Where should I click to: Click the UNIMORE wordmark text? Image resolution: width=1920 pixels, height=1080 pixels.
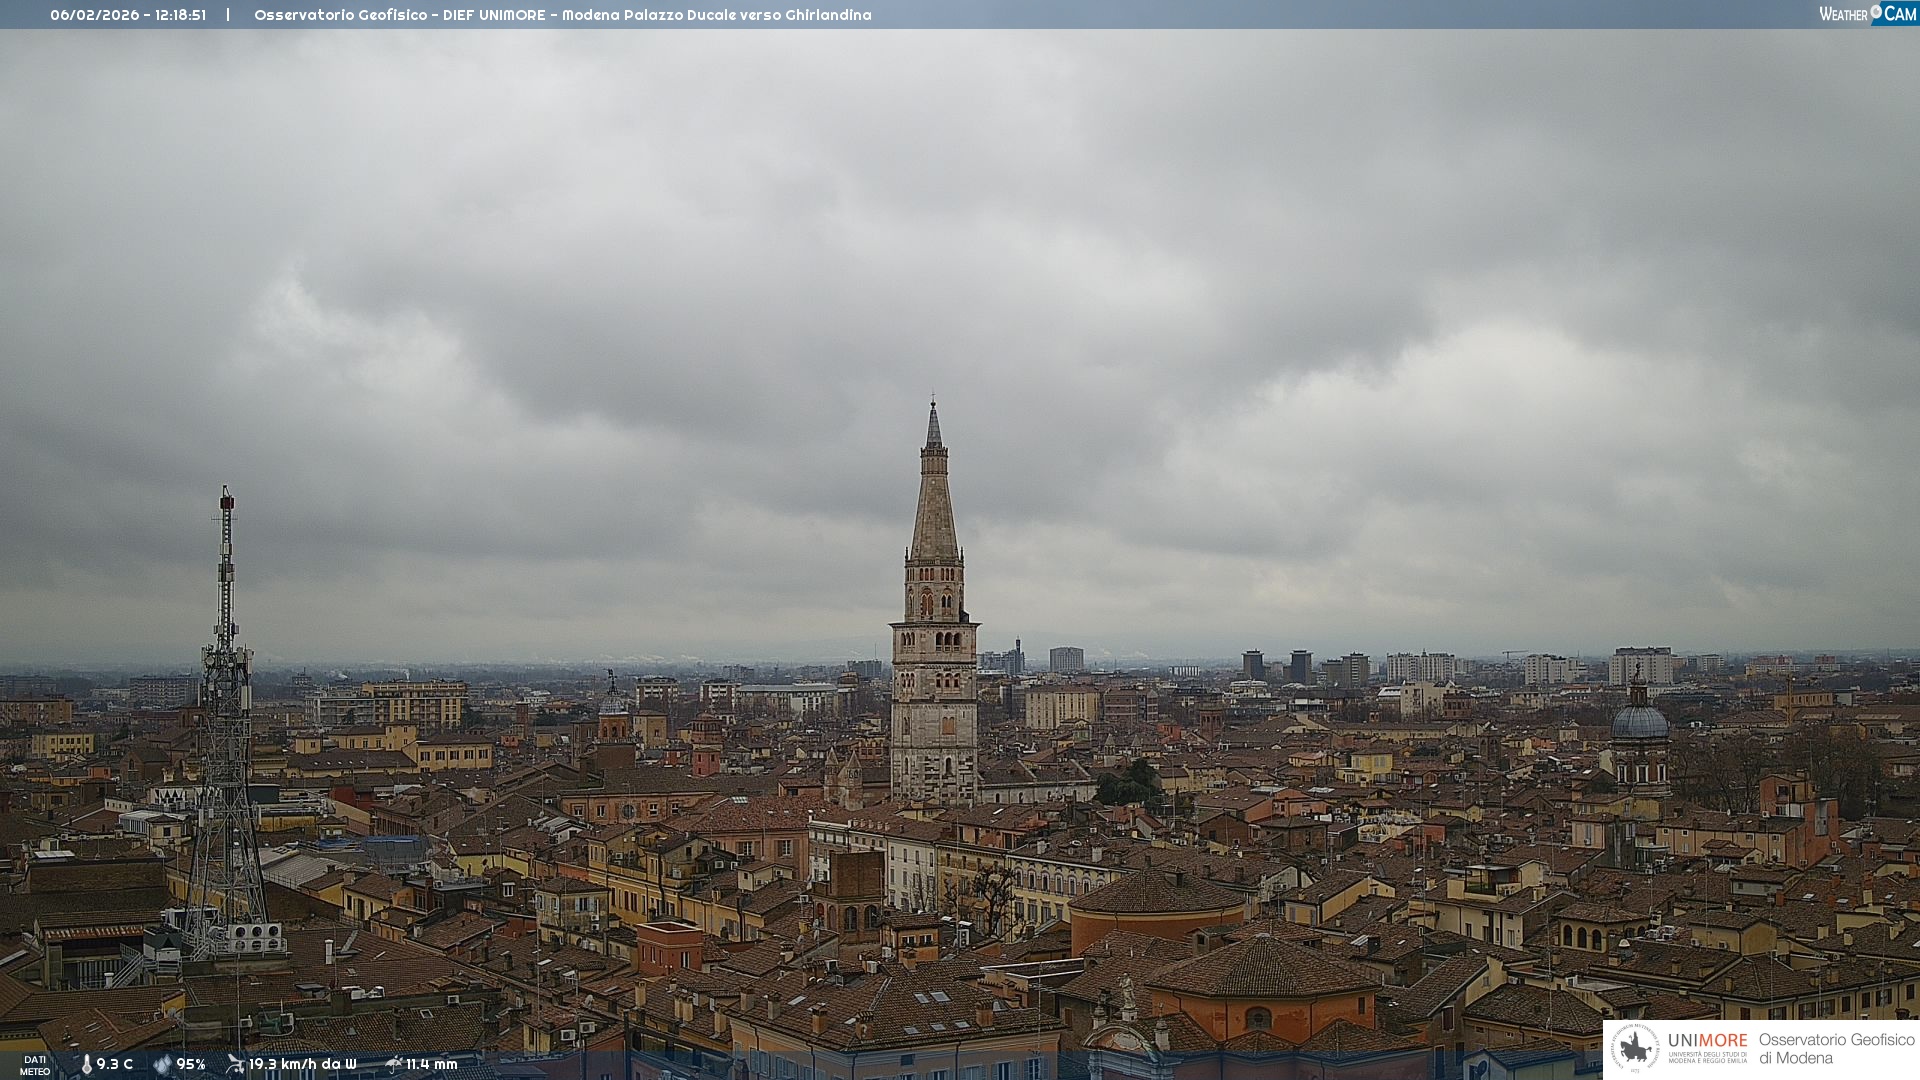click(x=1707, y=1041)
